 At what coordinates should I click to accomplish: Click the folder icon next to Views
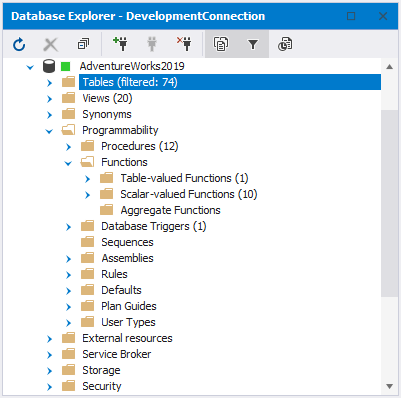coord(69,98)
